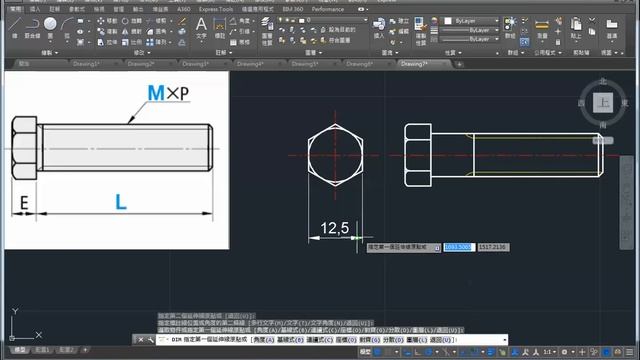Screen dimensions: 640x360
Task: Expand the Layers (圖層) panel
Action: 313,53
